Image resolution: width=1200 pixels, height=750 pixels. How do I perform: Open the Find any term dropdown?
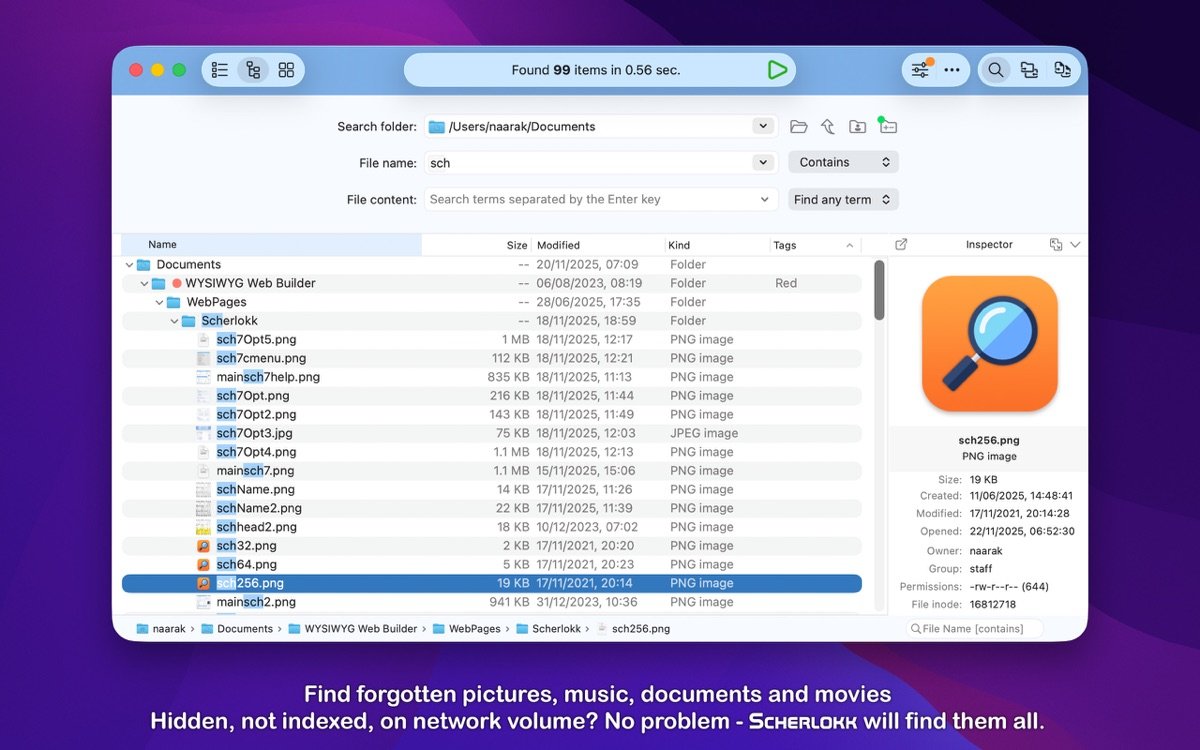pos(843,200)
